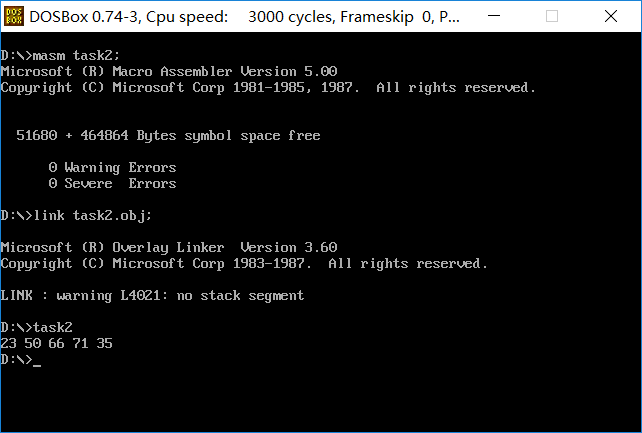Click the number 71 in program output
The width and height of the screenshot is (642, 433).
tap(80, 343)
